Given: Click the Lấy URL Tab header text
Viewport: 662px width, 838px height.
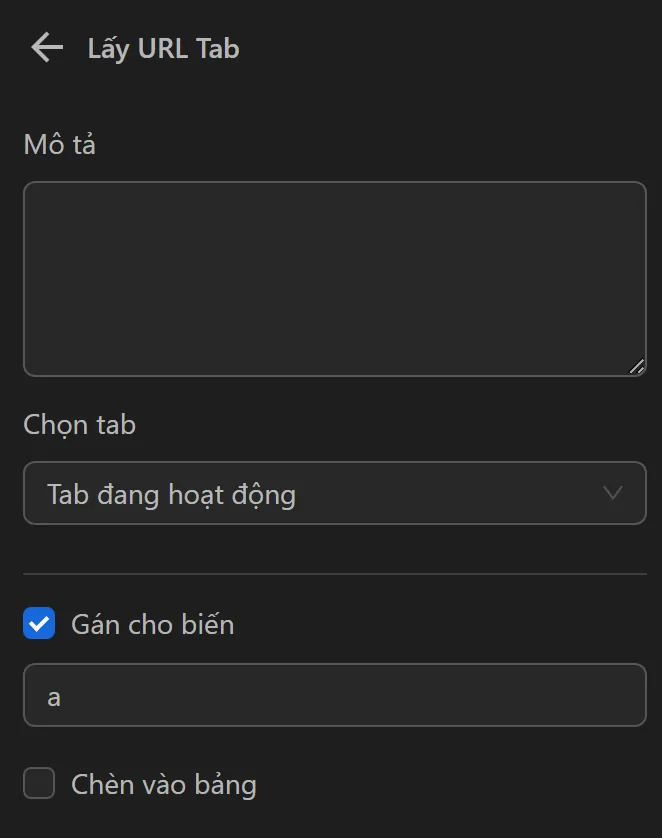Looking at the screenshot, I should [163, 47].
